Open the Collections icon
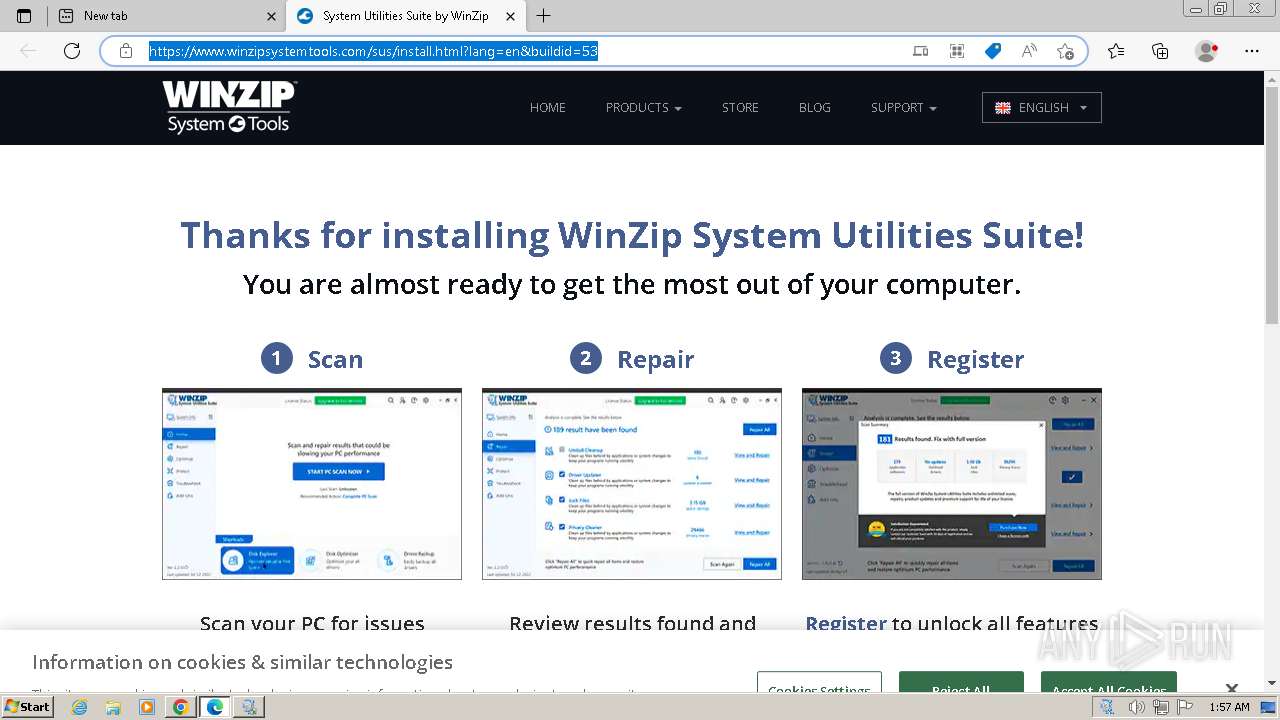The image size is (1280, 720). pos(1160,51)
